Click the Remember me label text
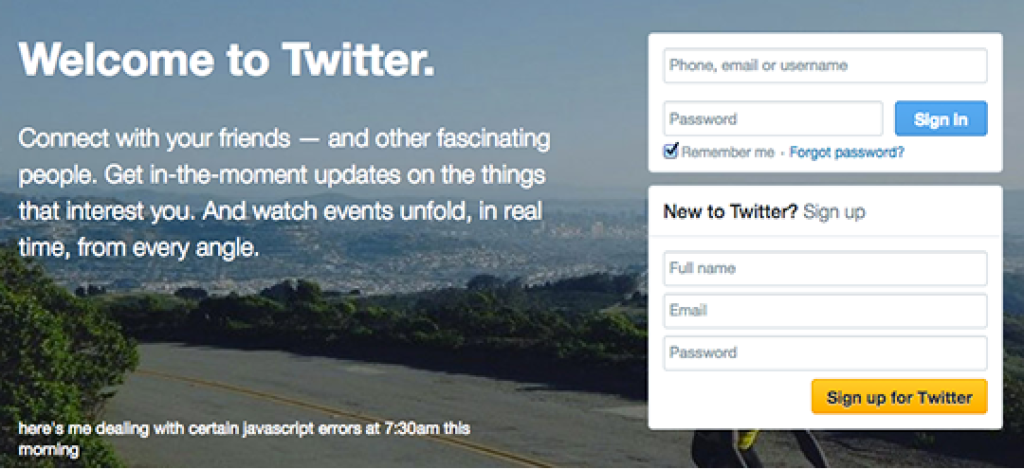 click(728, 153)
